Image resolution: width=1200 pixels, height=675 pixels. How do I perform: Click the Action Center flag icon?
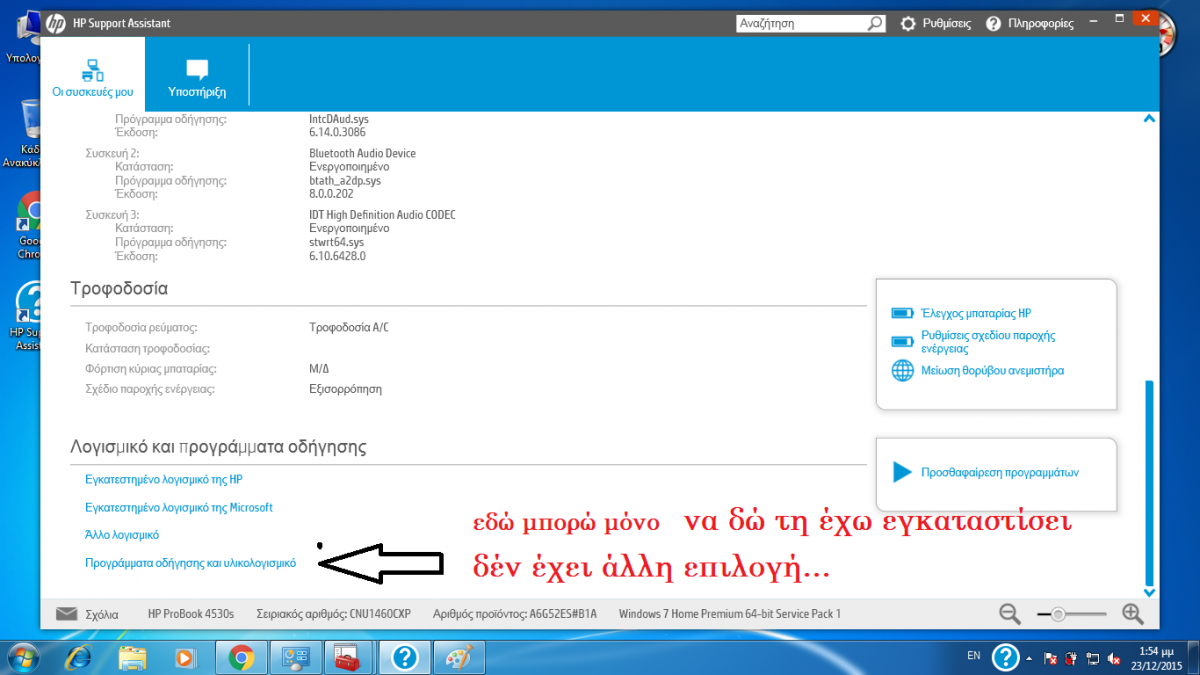pyautogui.click(x=1051, y=658)
